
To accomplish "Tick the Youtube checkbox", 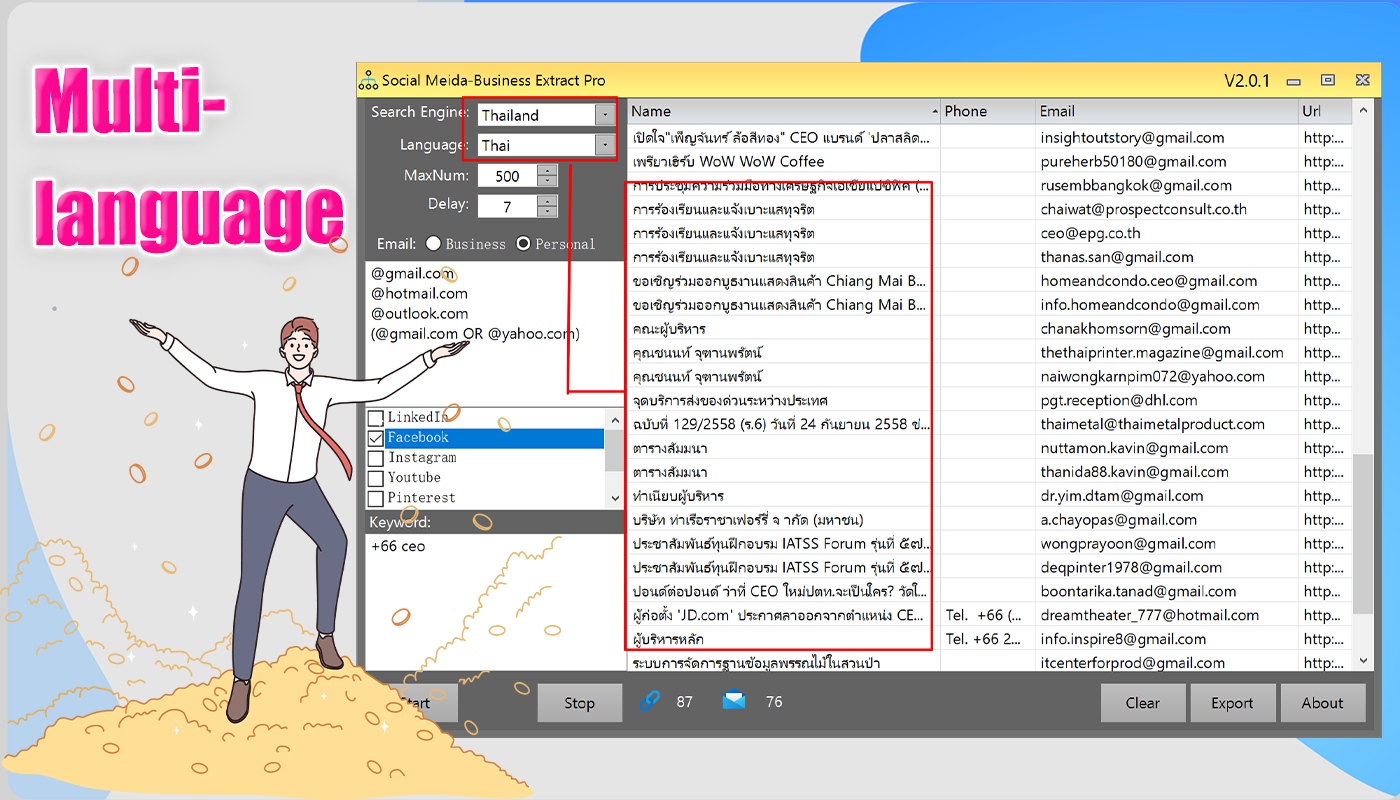I will [x=376, y=478].
